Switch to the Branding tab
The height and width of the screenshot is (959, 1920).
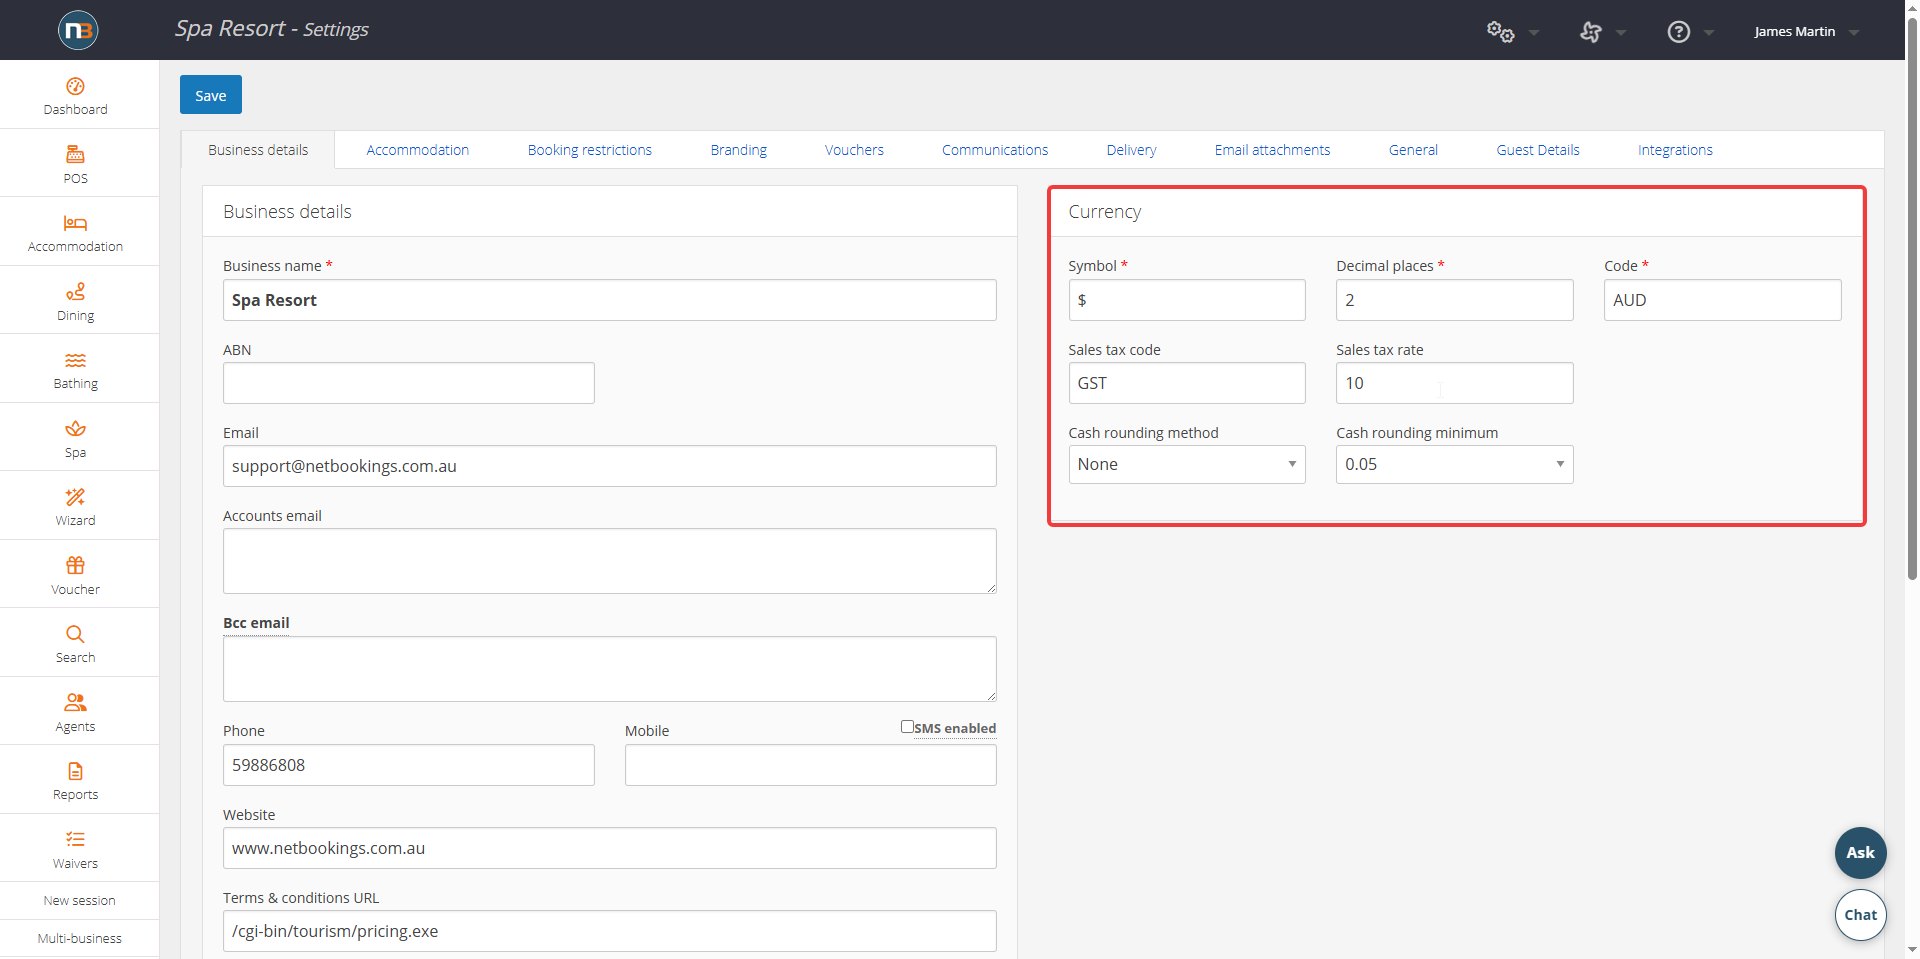click(739, 150)
